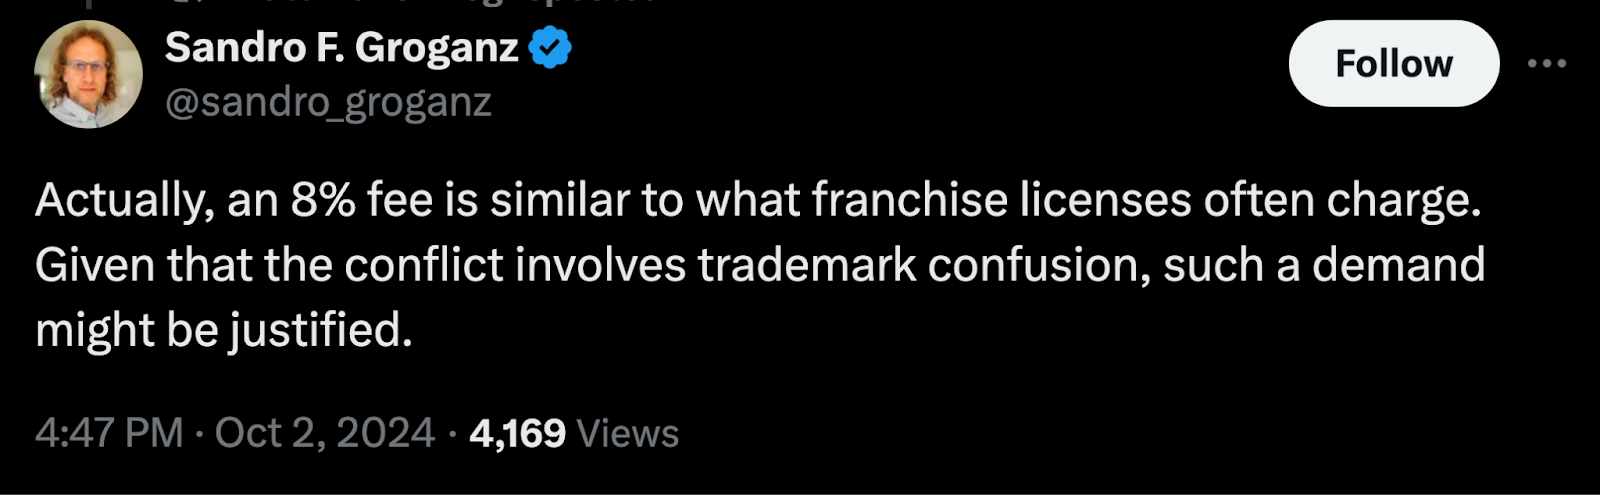Viewport: 1600px width, 495px height.
Task: Click the Oct 2, 2024 date
Action: (x=325, y=433)
